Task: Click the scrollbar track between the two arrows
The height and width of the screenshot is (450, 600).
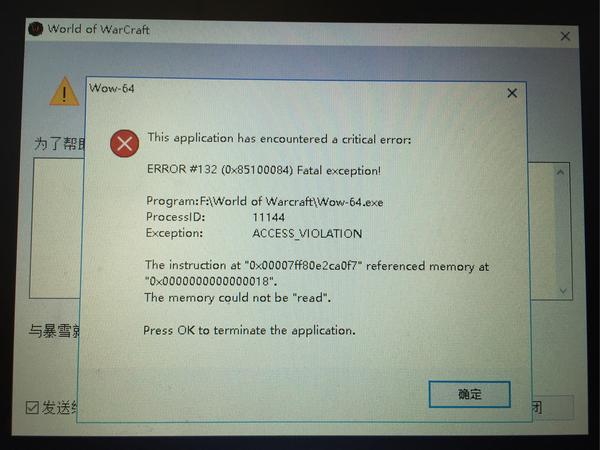Action: 562,232
